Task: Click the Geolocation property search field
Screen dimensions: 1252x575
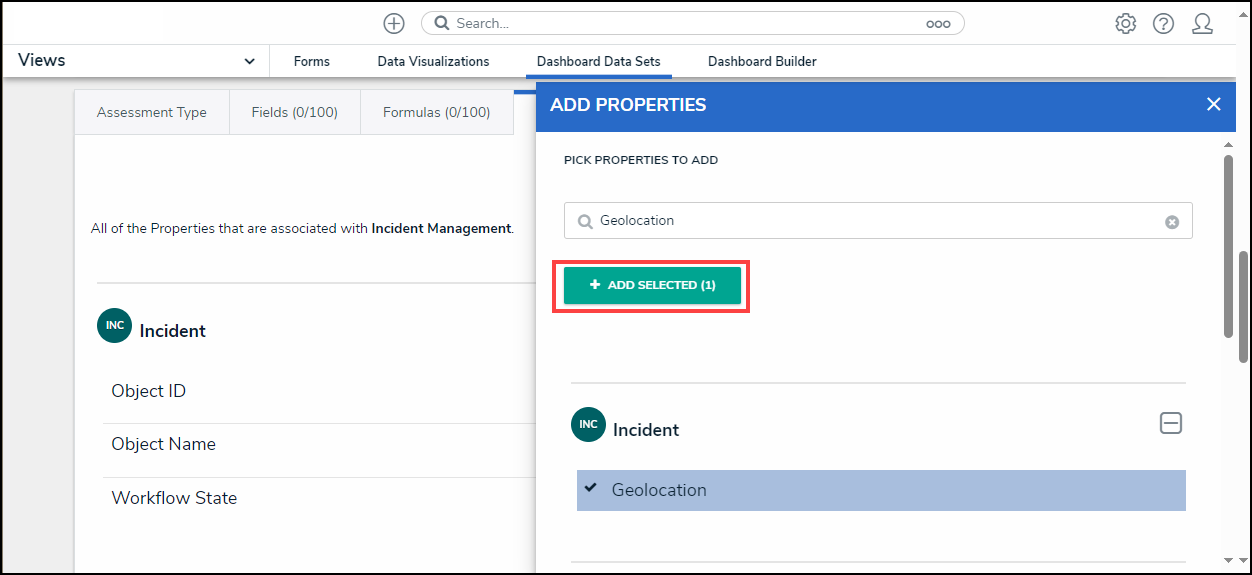Action: [x=870, y=221]
